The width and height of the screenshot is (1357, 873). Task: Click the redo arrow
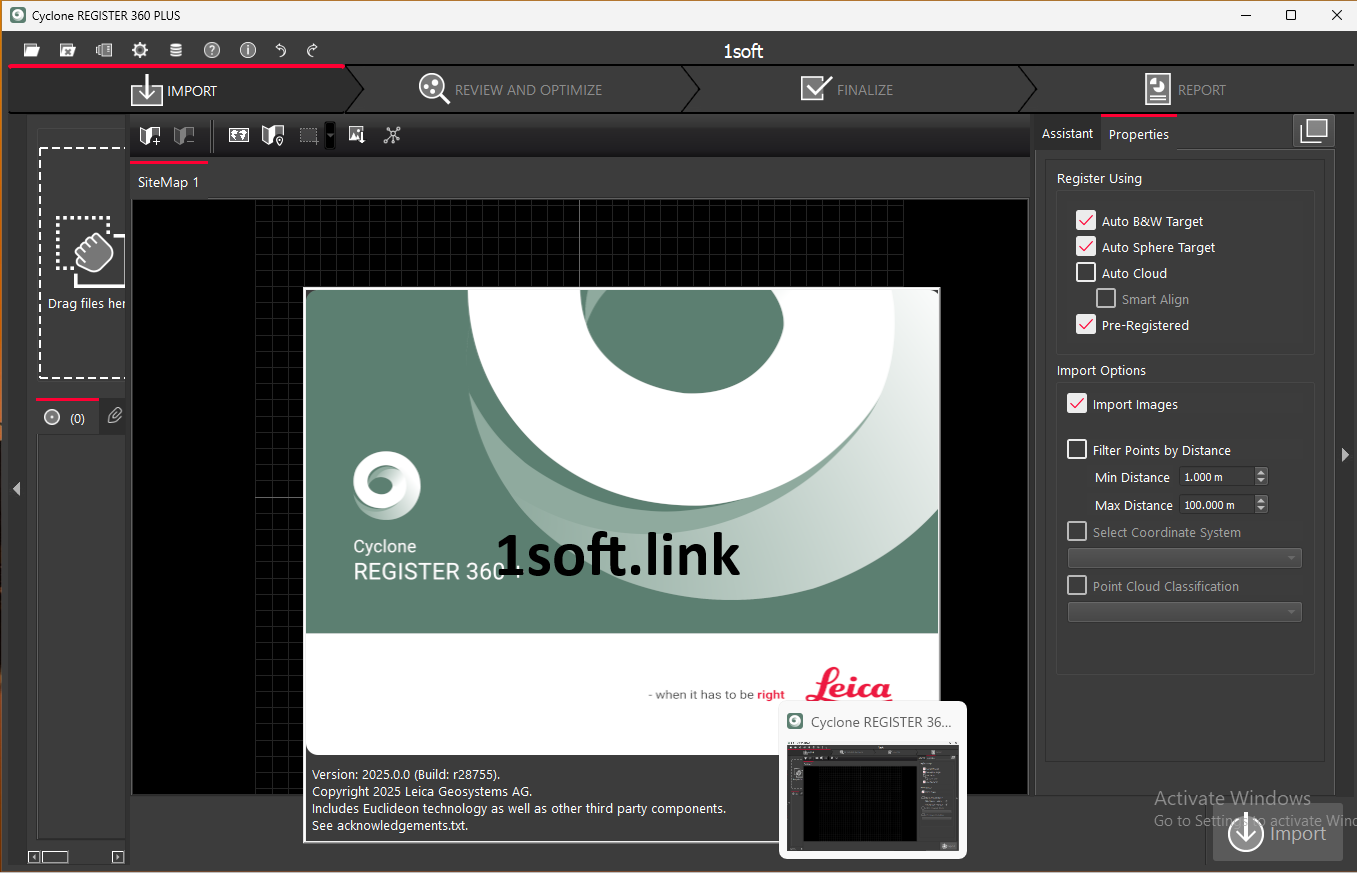(x=312, y=50)
